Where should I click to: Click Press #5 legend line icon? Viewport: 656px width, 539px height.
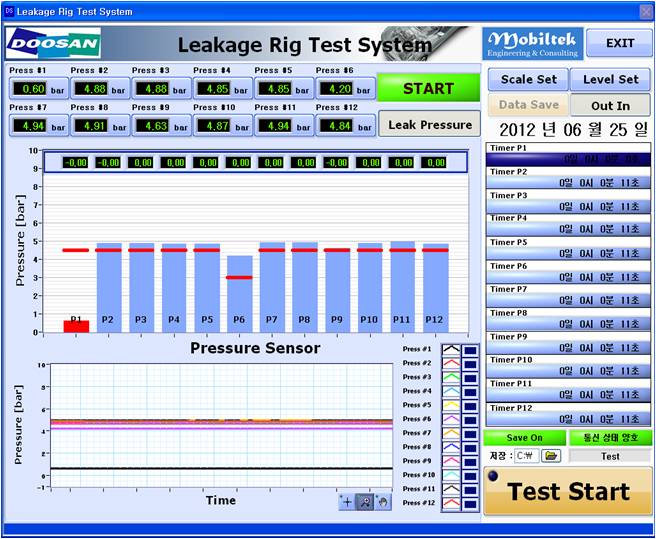click(x=451, y=405)
